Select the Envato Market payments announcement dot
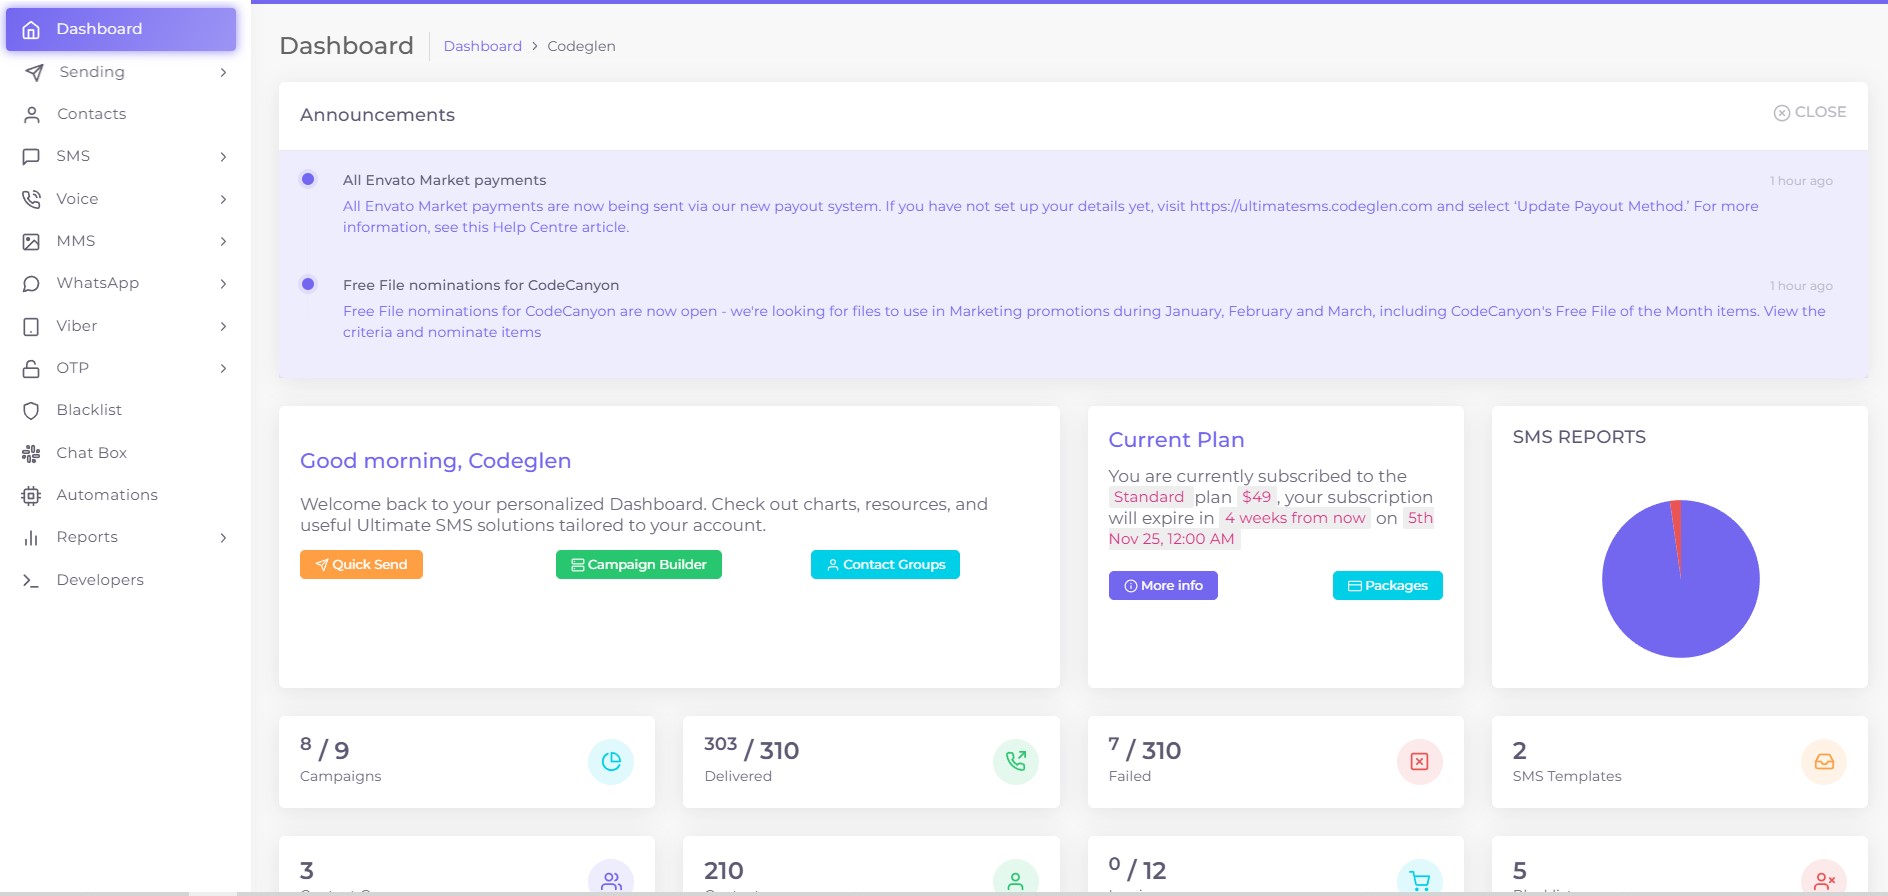 click(x=308, y=180)
